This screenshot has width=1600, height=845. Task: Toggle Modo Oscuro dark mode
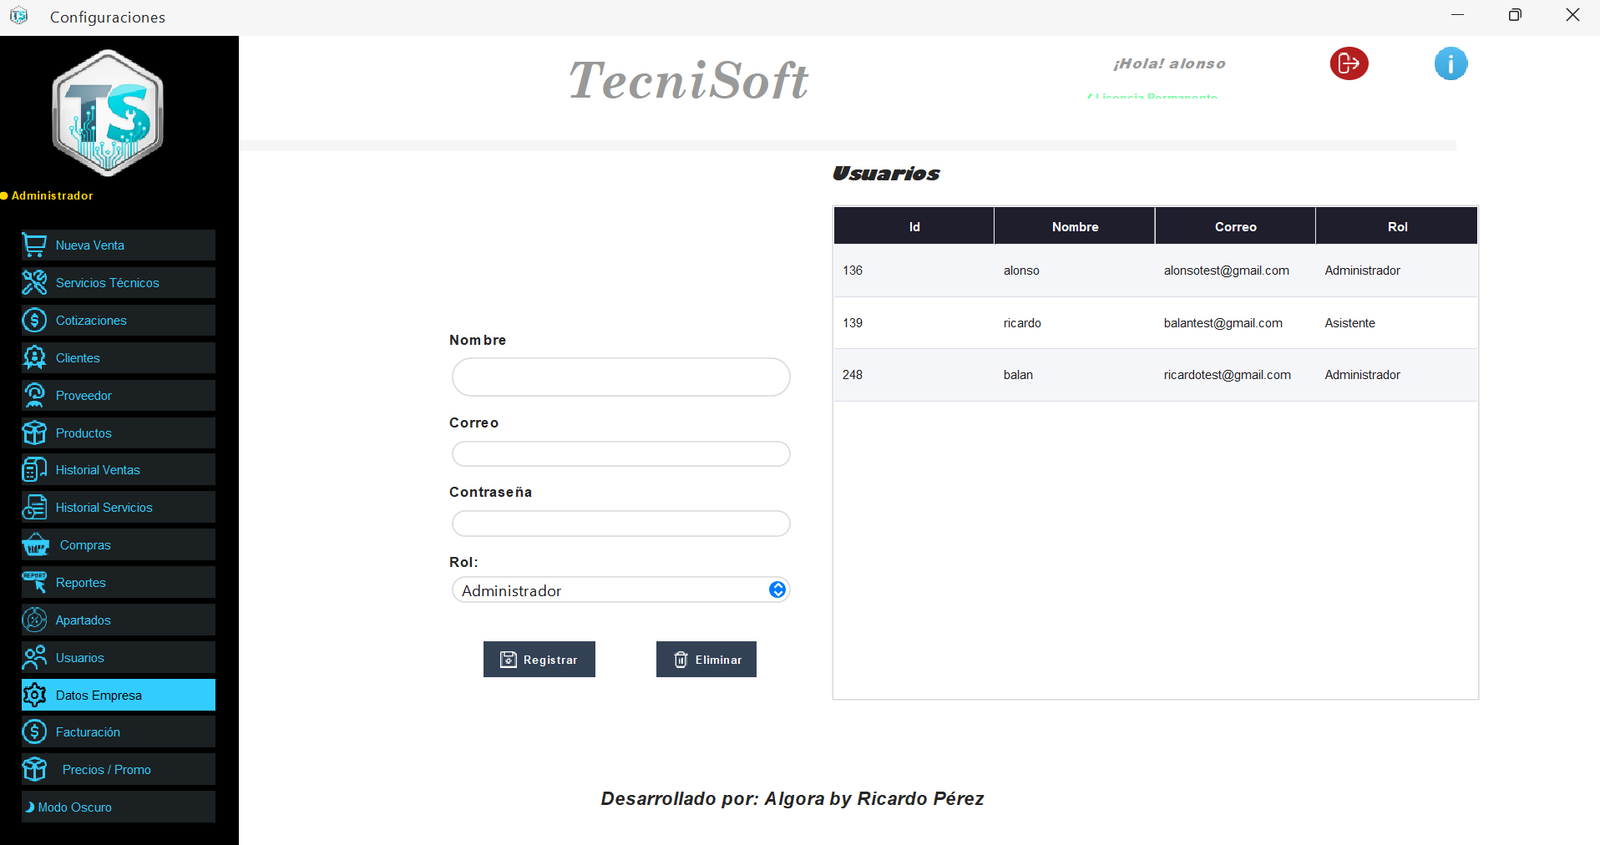tap(118, 807)
